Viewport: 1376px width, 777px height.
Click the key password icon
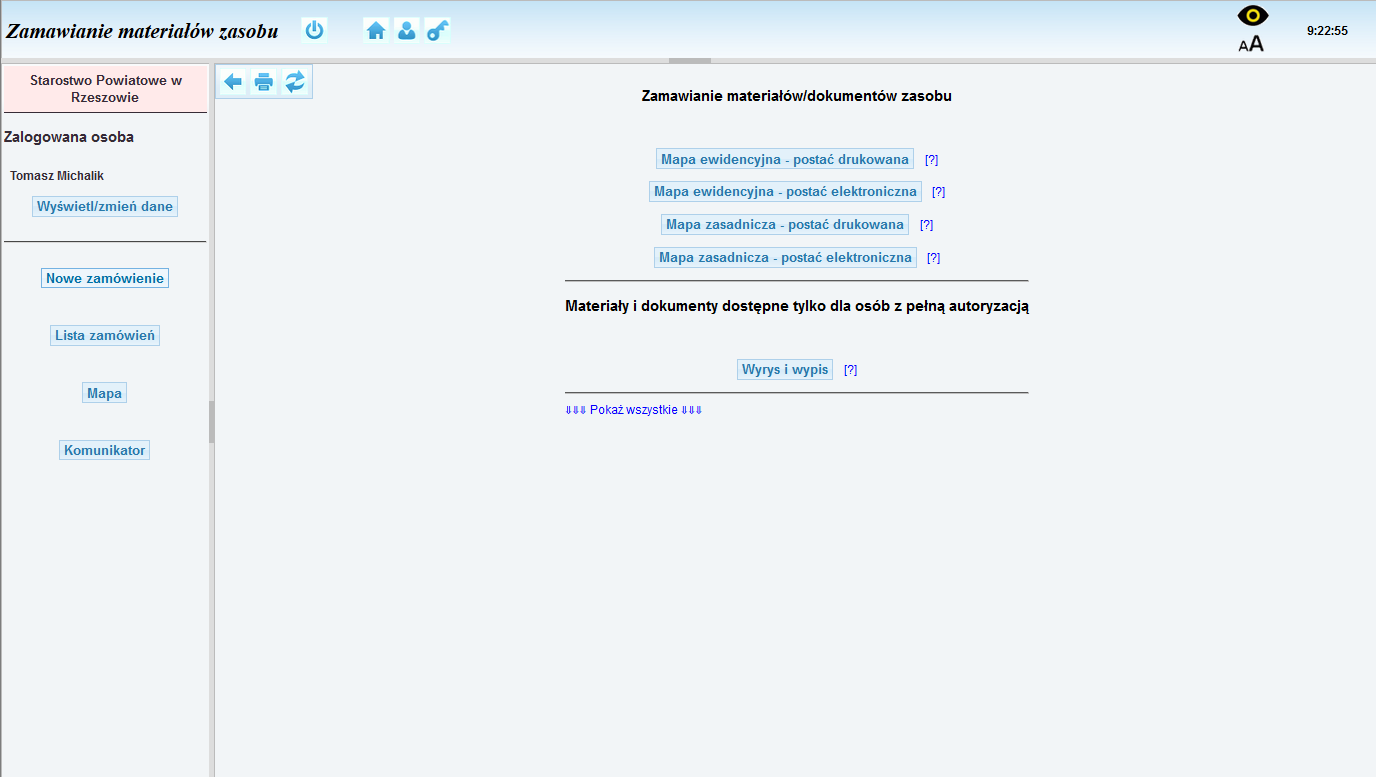437,30
